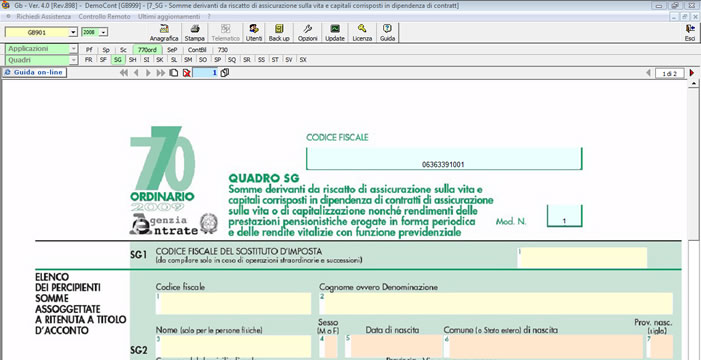Open the SR quadro tab

247,60
